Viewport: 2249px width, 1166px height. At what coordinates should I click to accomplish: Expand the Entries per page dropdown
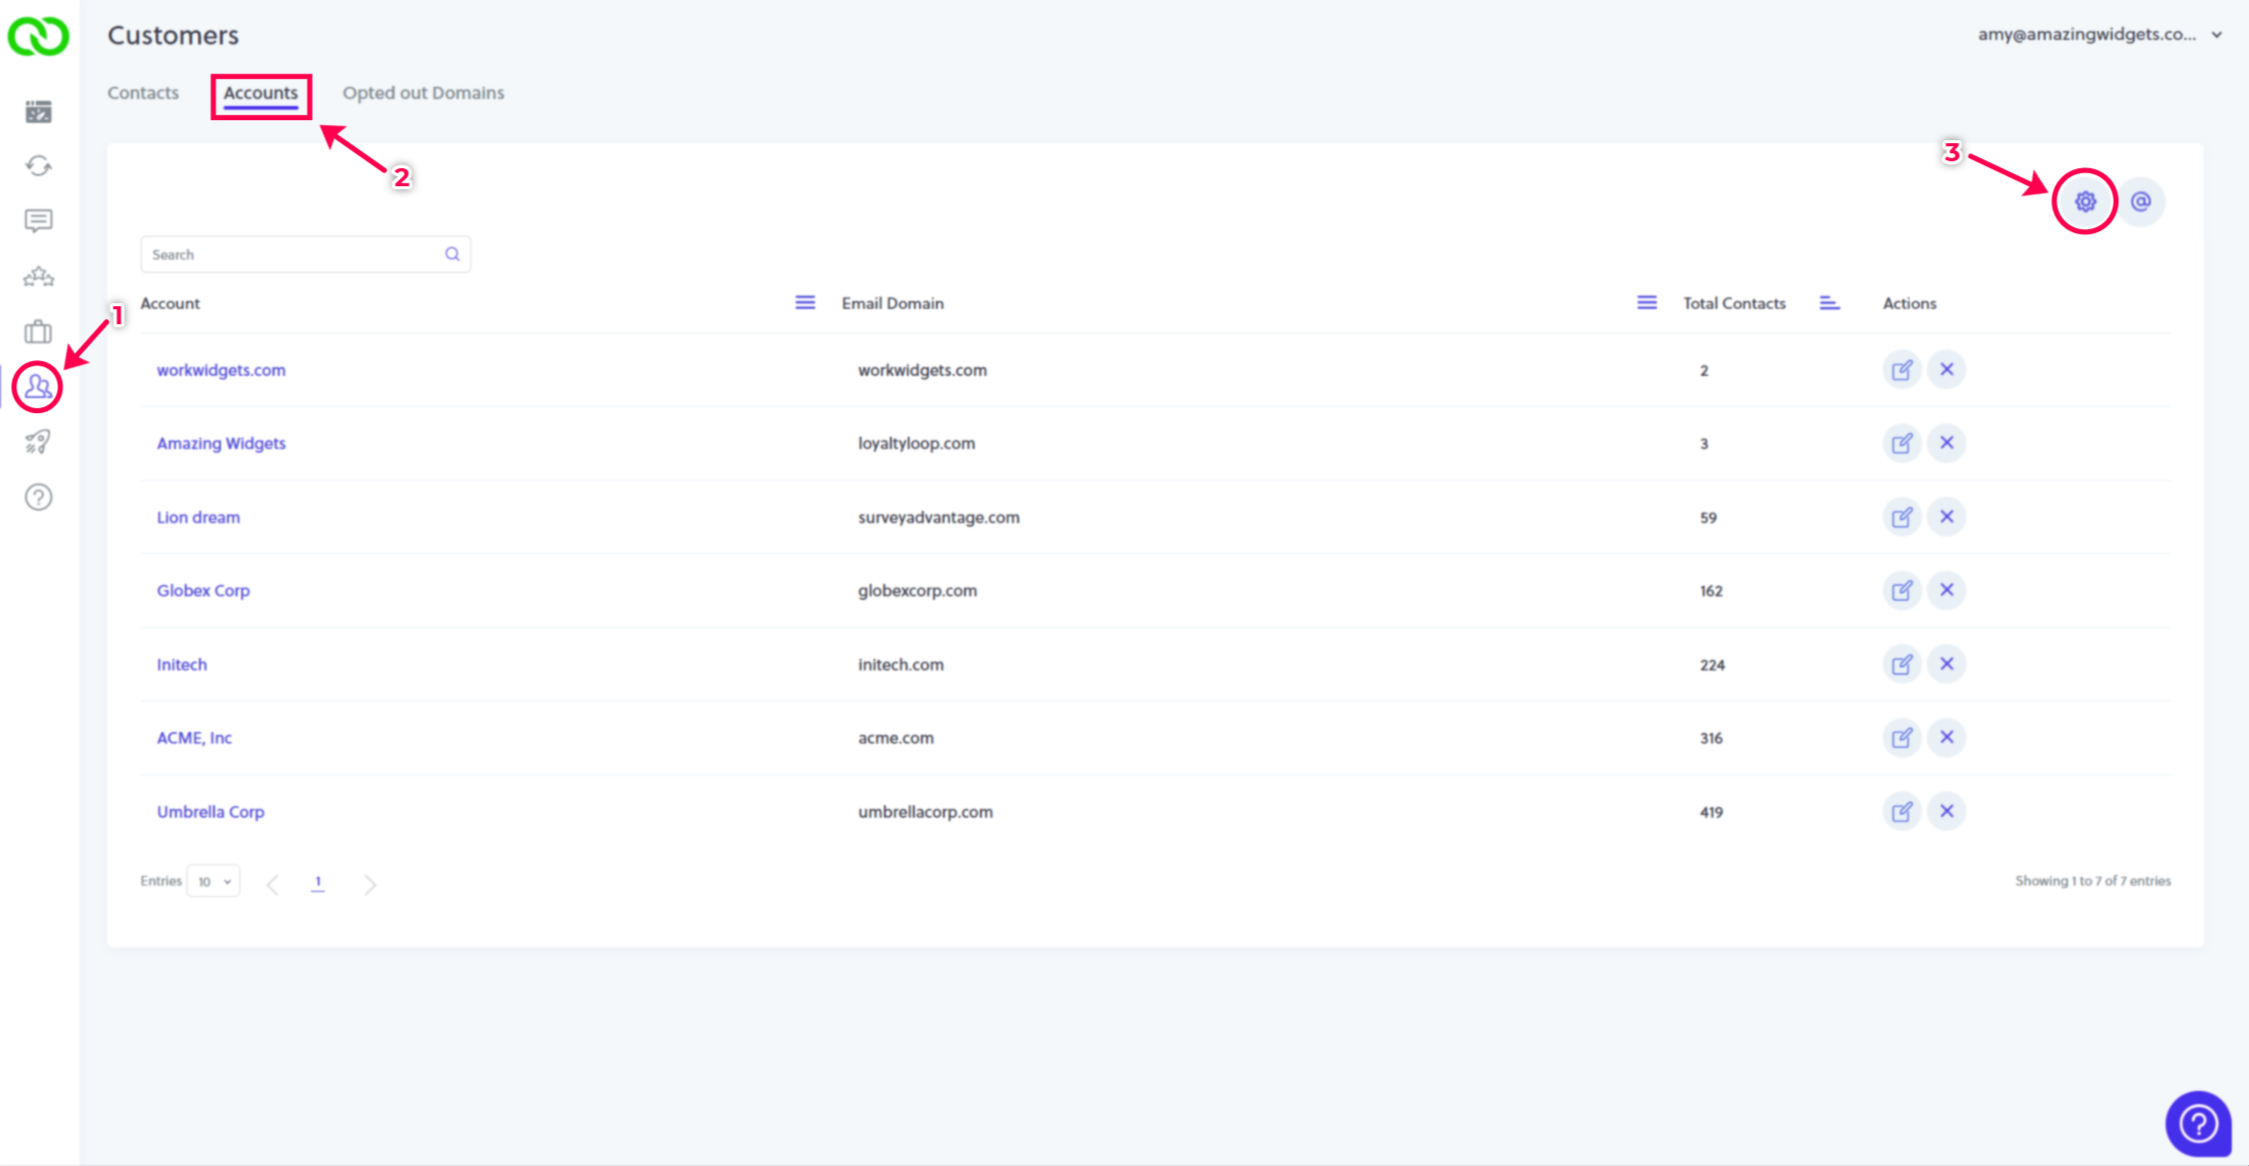click(x=214, y=881)
